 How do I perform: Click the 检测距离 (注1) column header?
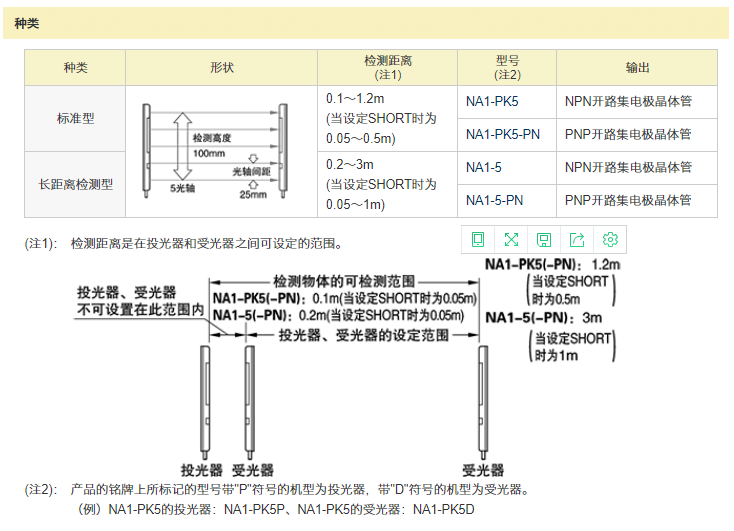point(388,67)
